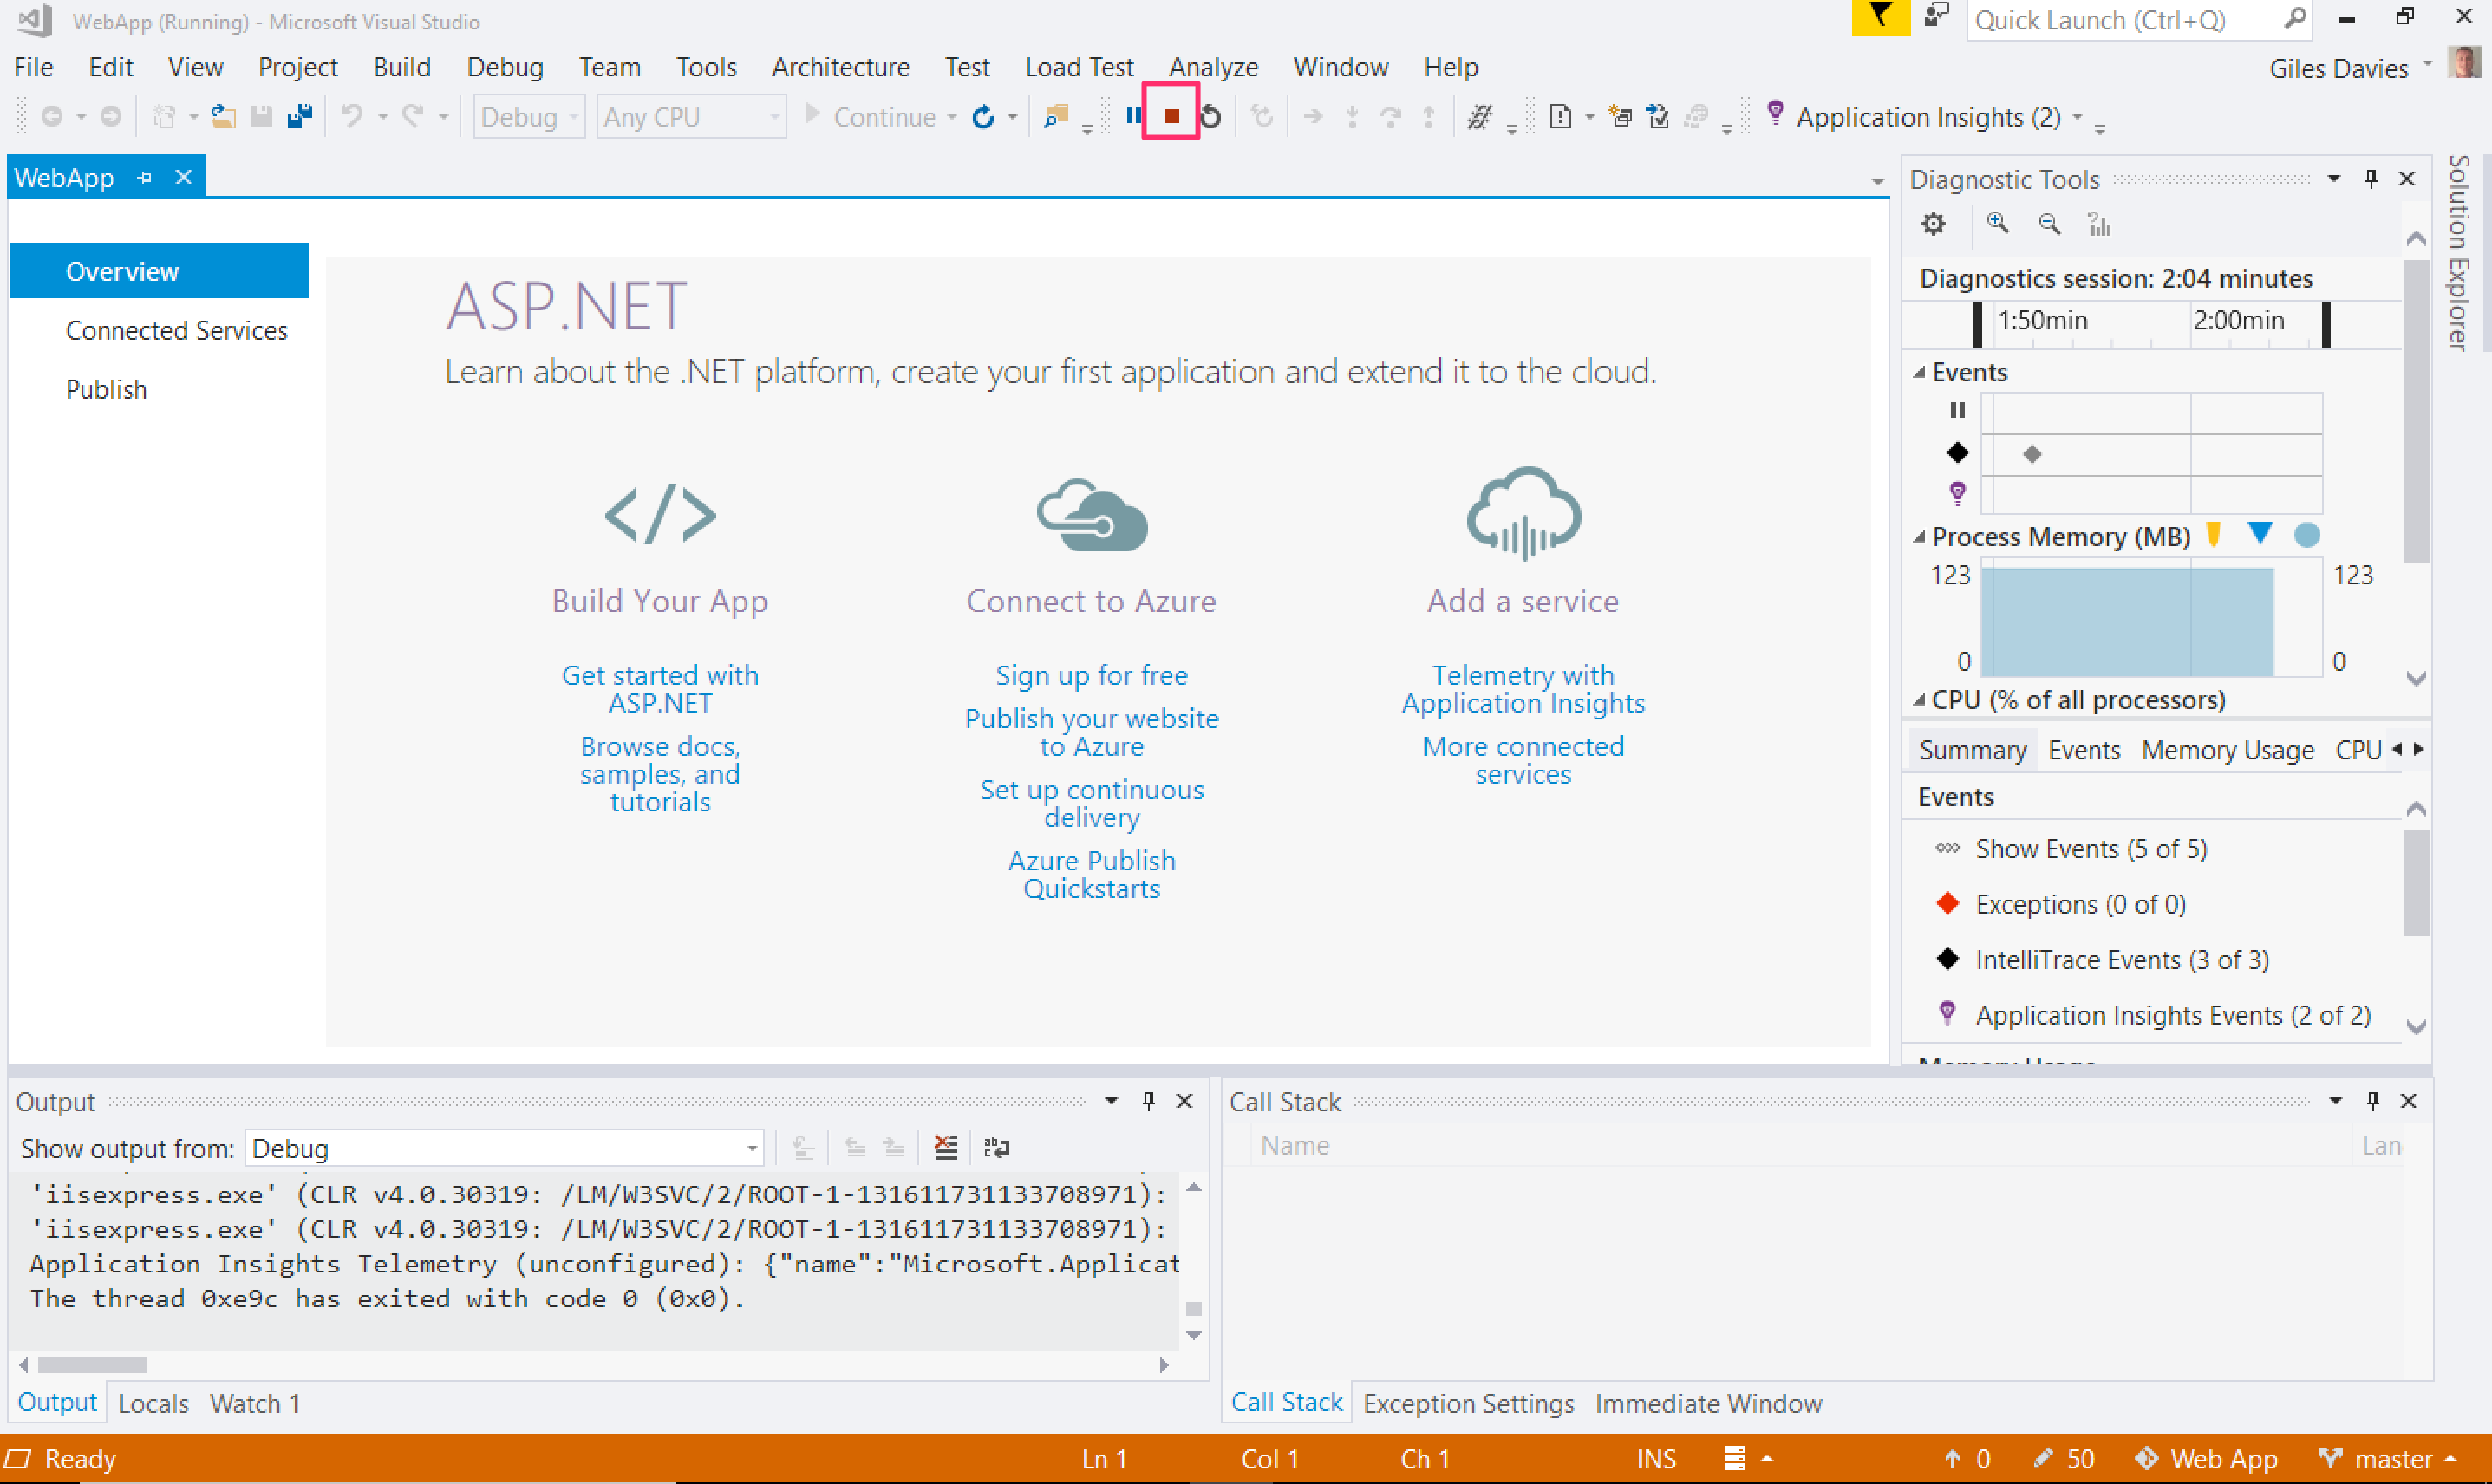Zoom in on diagnostics timeline

click(x=1997, y=224)
